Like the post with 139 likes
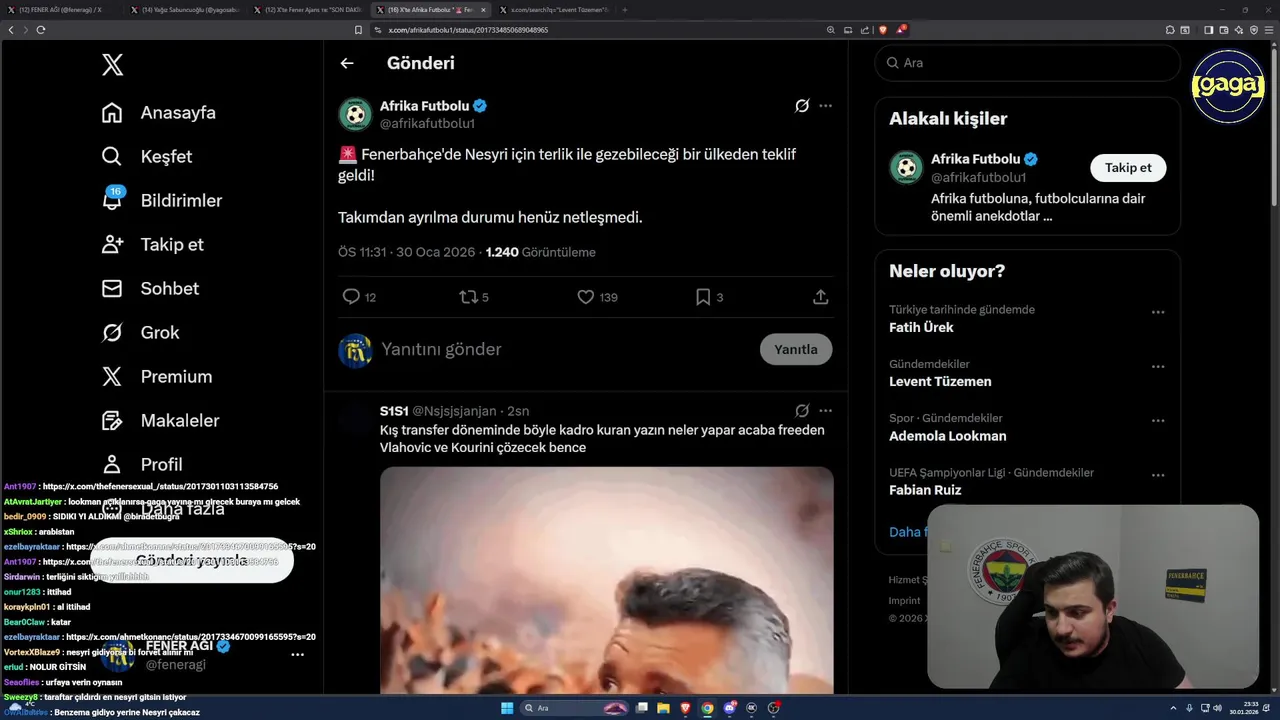 pos(586,297)
